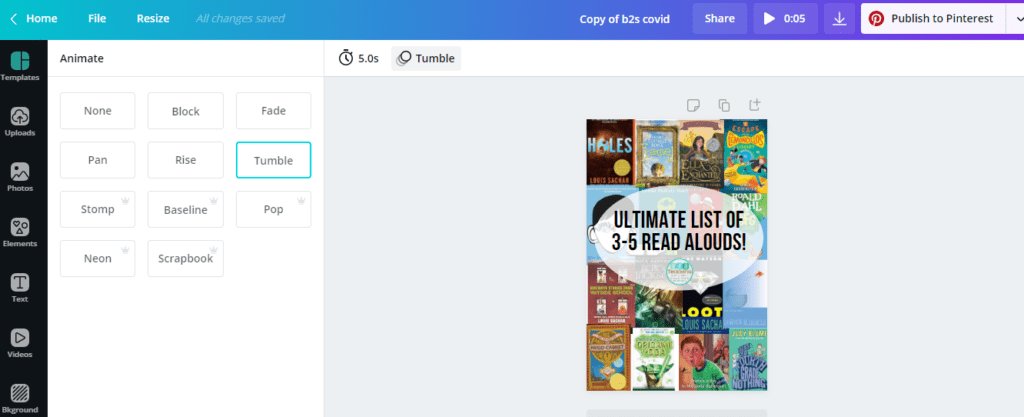Play the 0:05 animation preview

pos(786,19)
